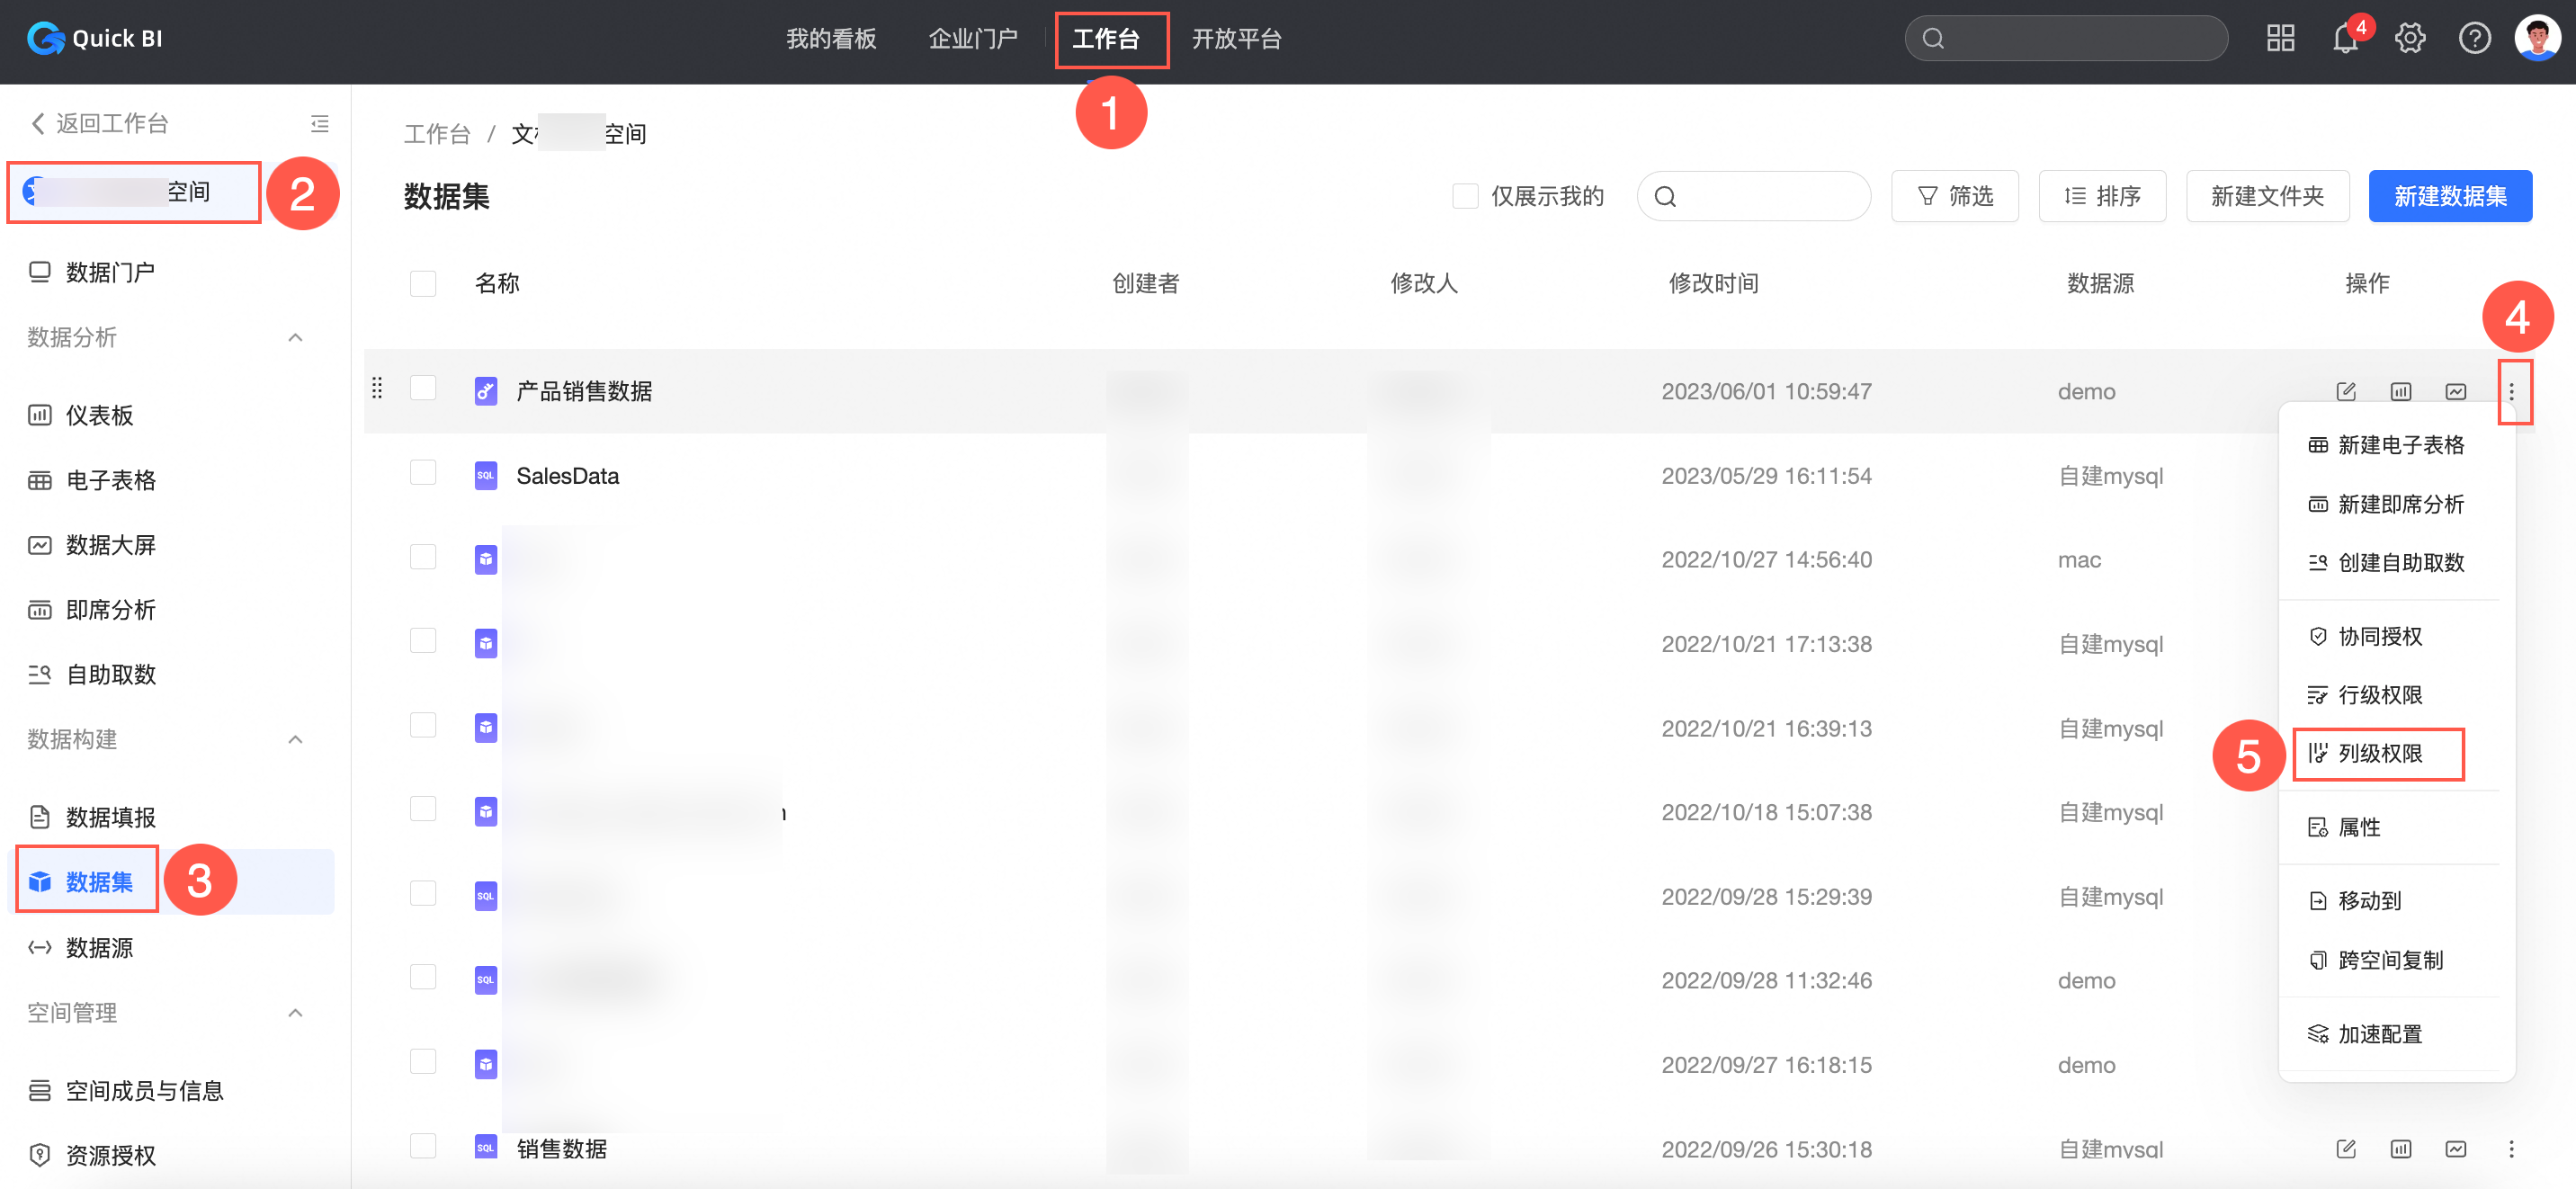Click the dataset search input field
Viewport: 2576px width, 1189px height.
(x=1765, y=196)
